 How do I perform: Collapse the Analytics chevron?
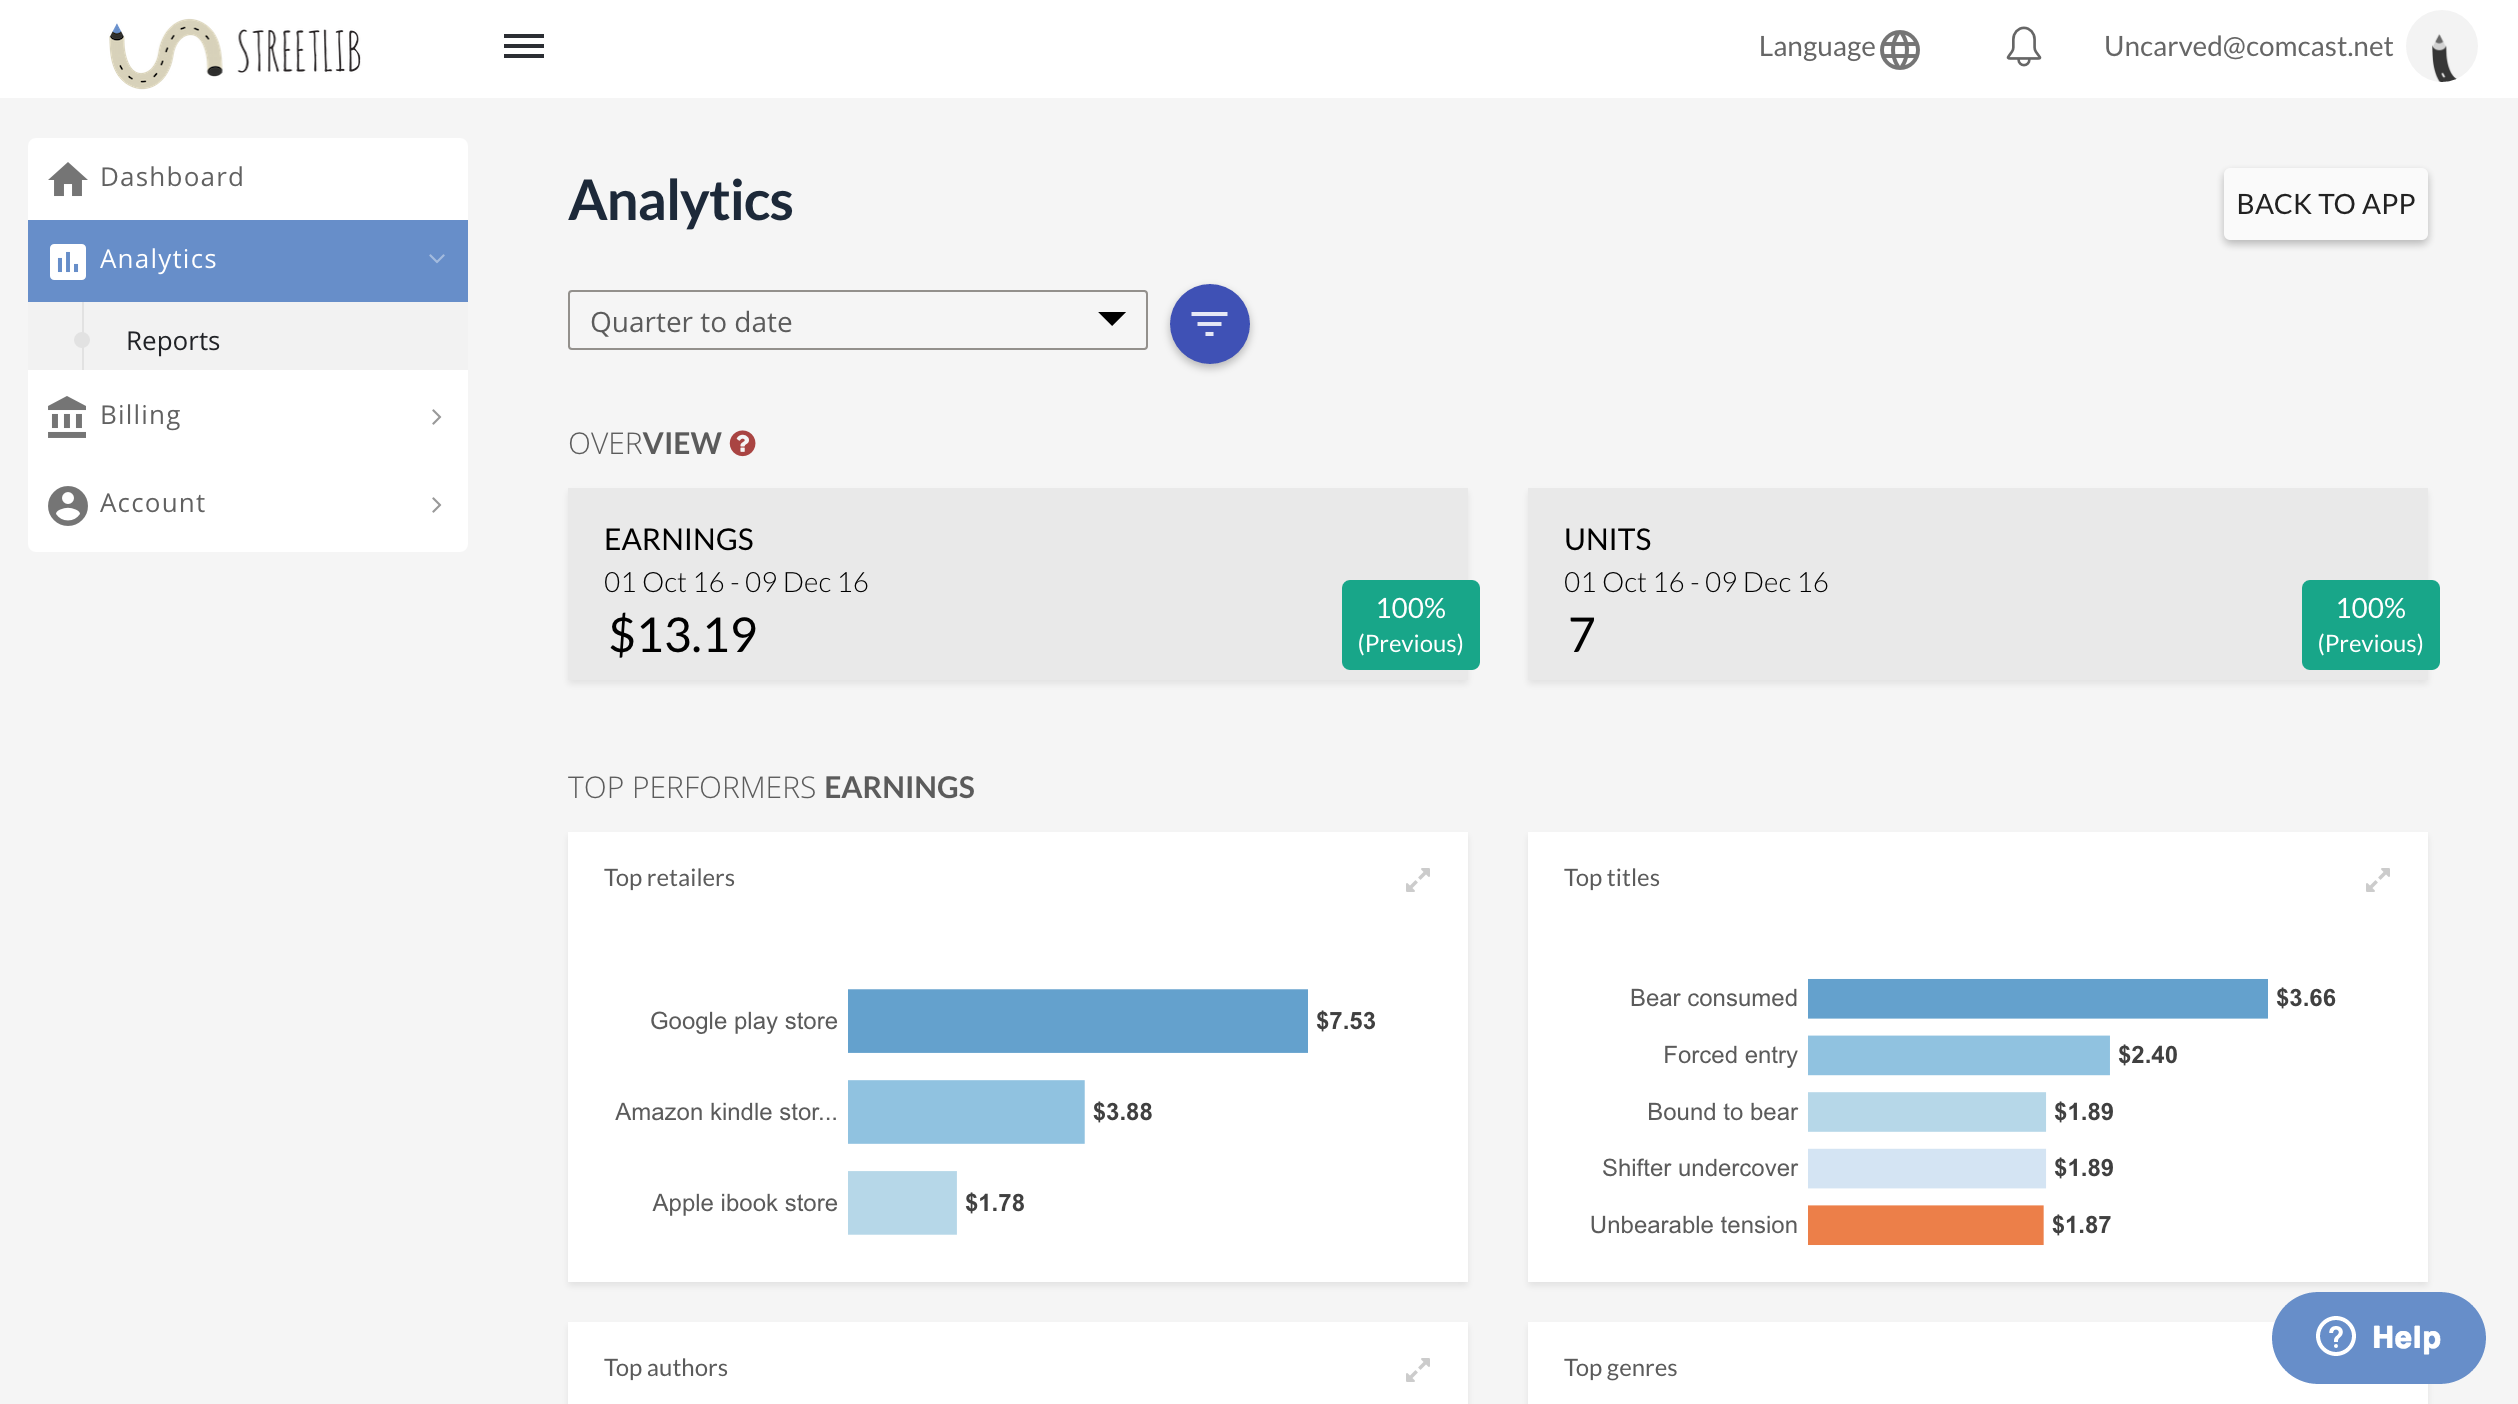(437, 259)
